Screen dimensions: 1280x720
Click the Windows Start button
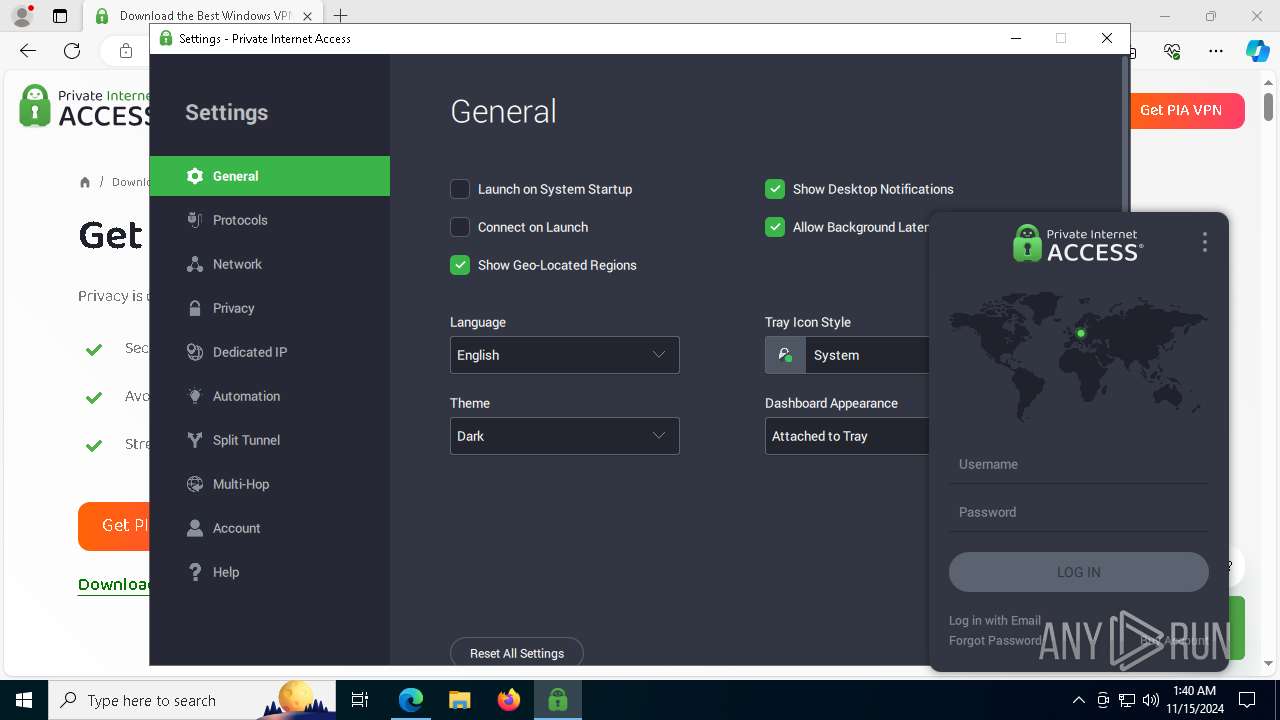[24, 700]
